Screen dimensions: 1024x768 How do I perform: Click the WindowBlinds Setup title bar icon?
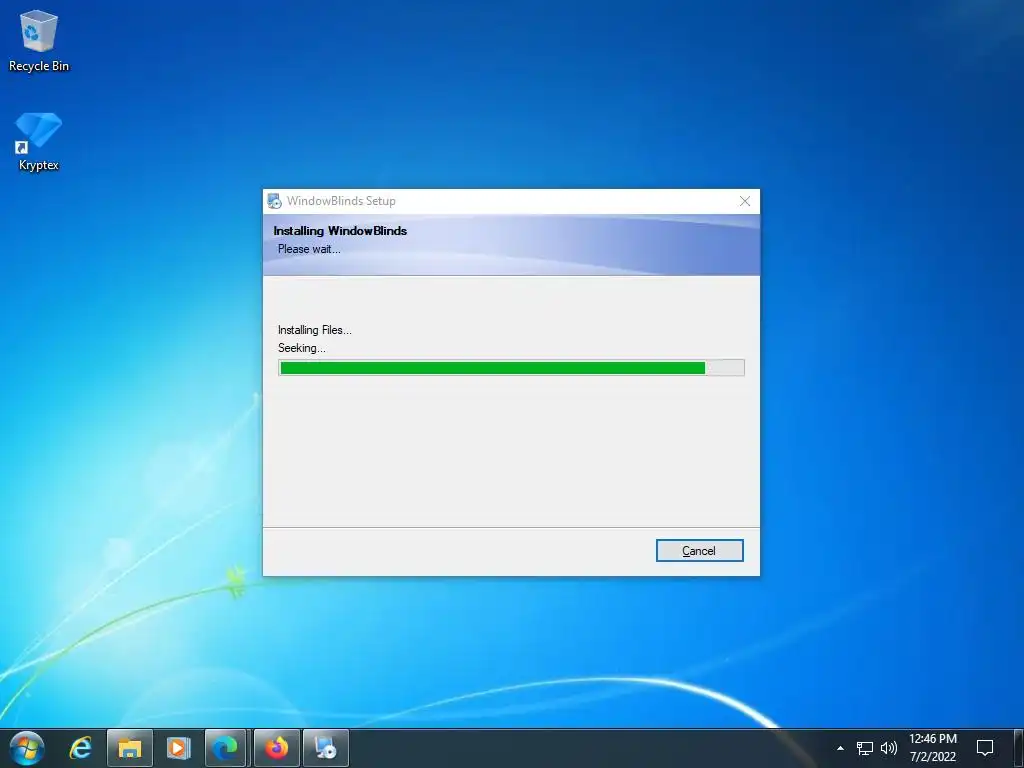coord(274,201)
